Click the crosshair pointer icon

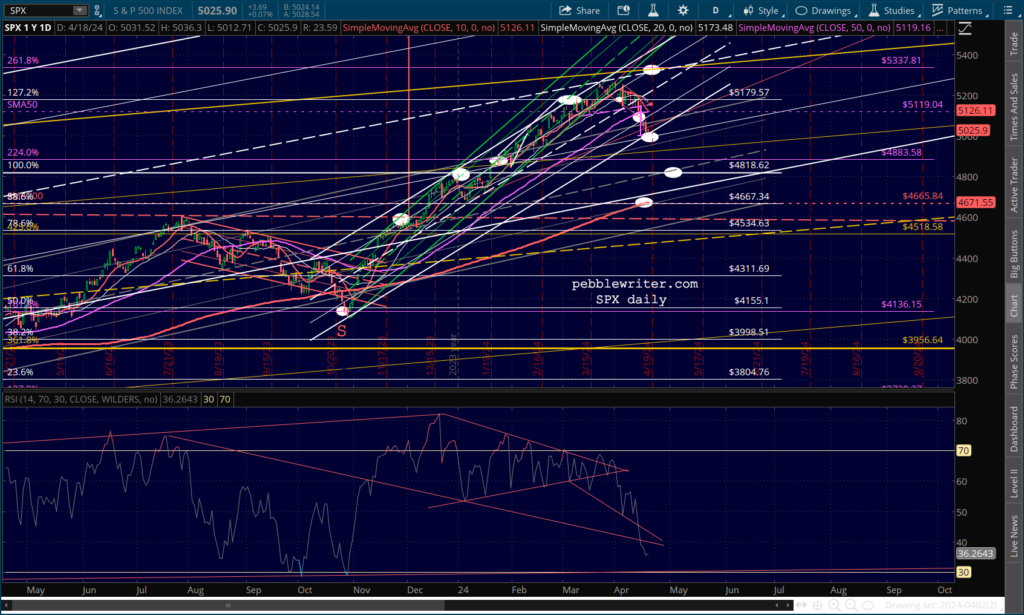(x=818, y=605)
